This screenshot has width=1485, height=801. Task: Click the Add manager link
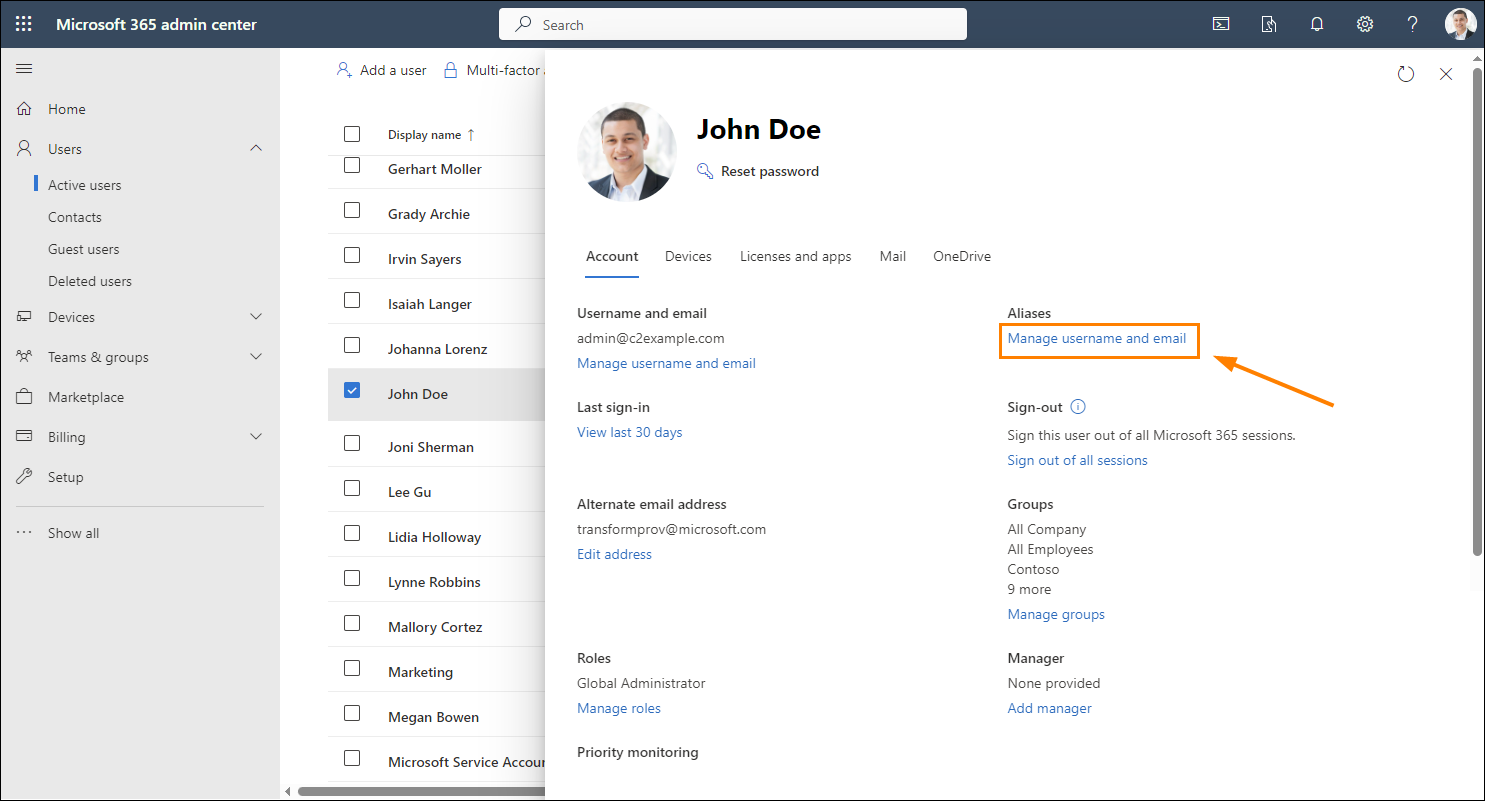(1050, 708)
